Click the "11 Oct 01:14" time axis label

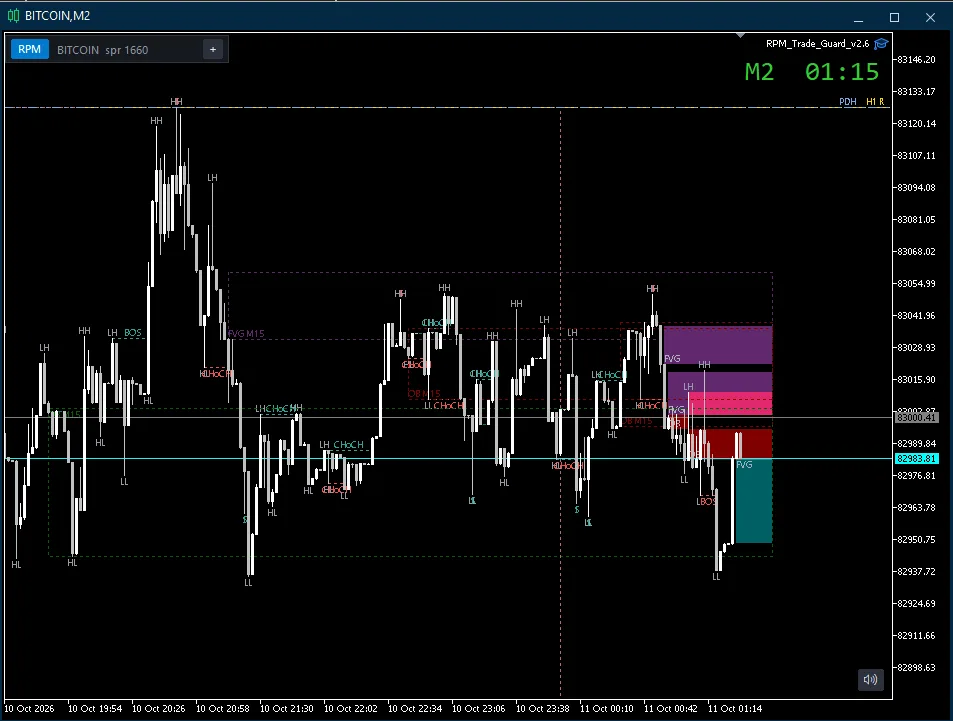[x=735, y=708]
